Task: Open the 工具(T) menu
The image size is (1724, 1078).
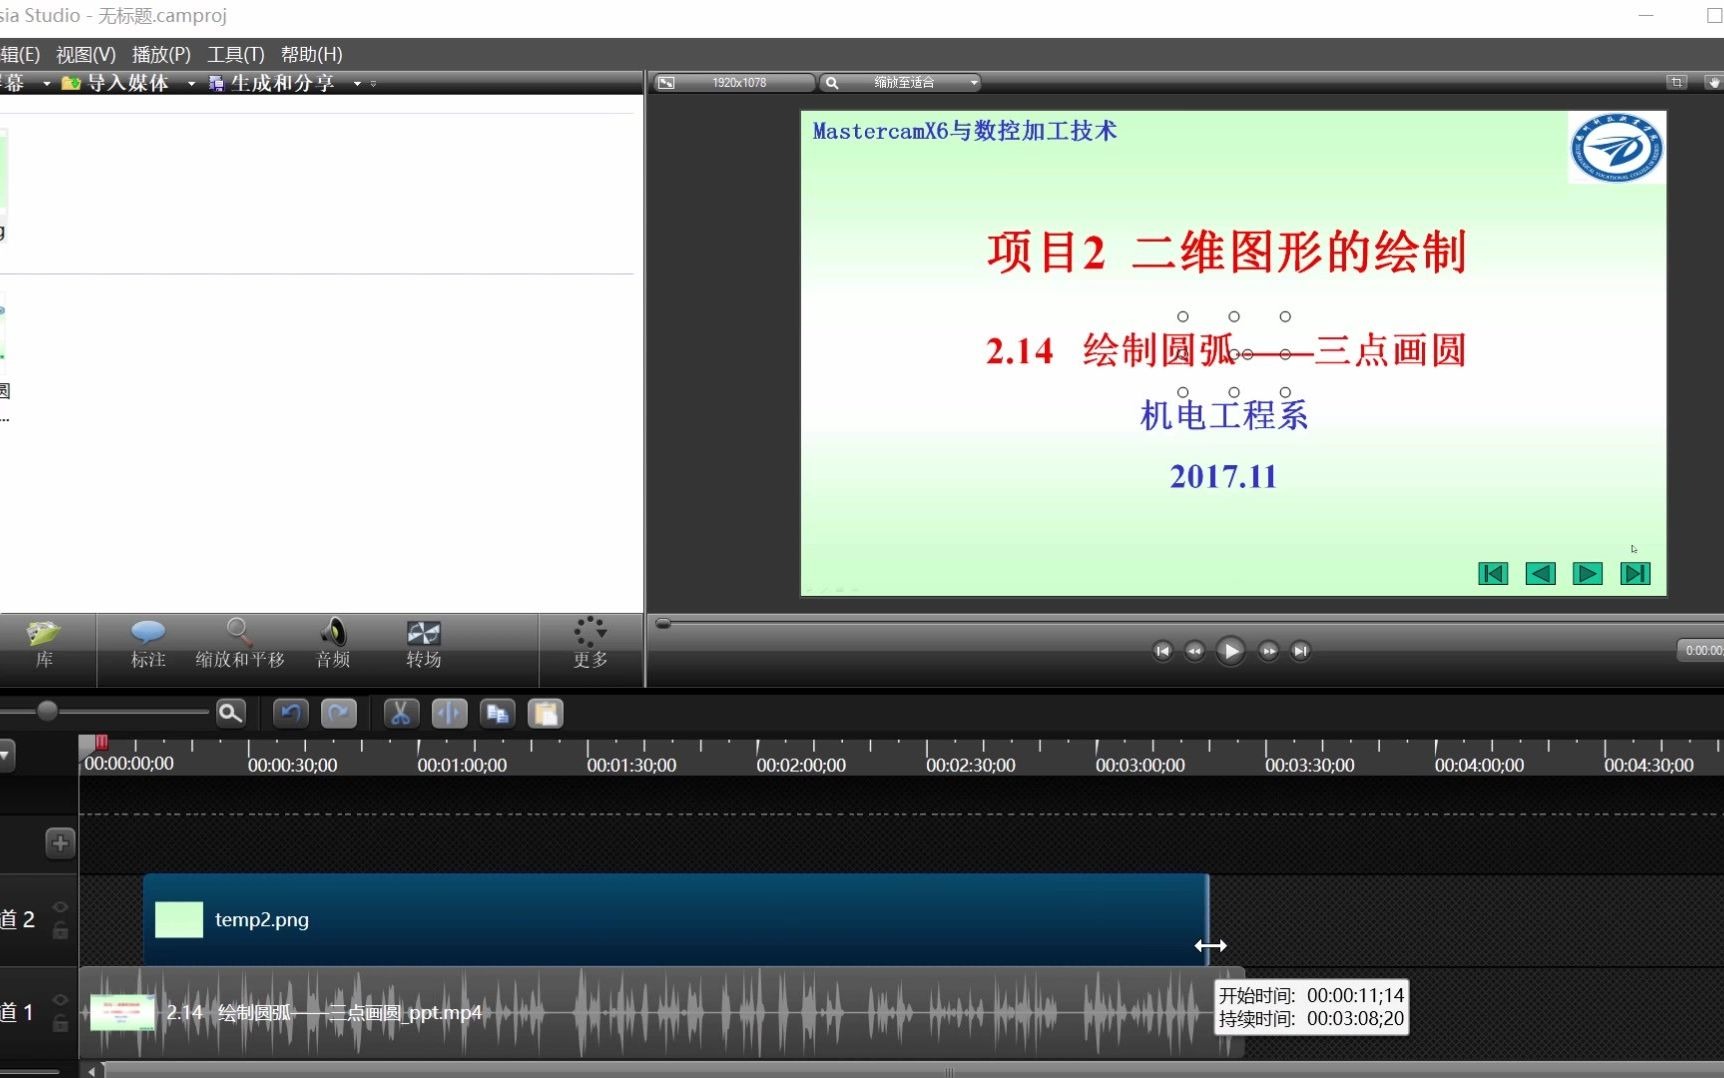Action: [236, 54]
